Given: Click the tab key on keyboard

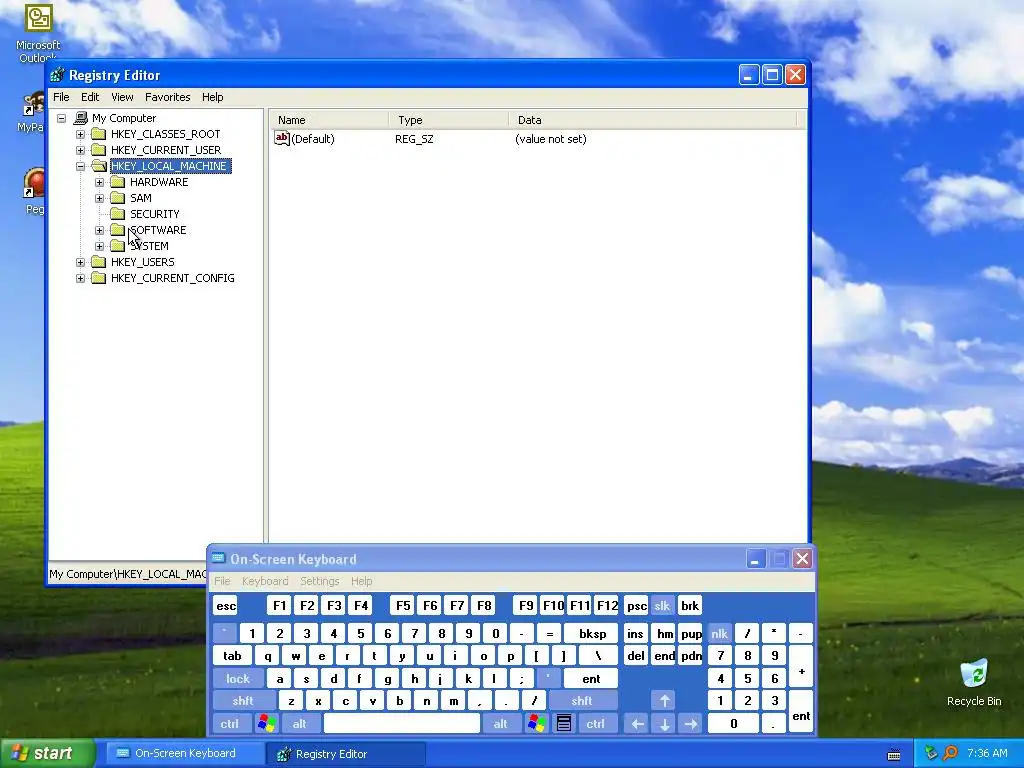Looking at the screenshot, I should pos(232,656).
